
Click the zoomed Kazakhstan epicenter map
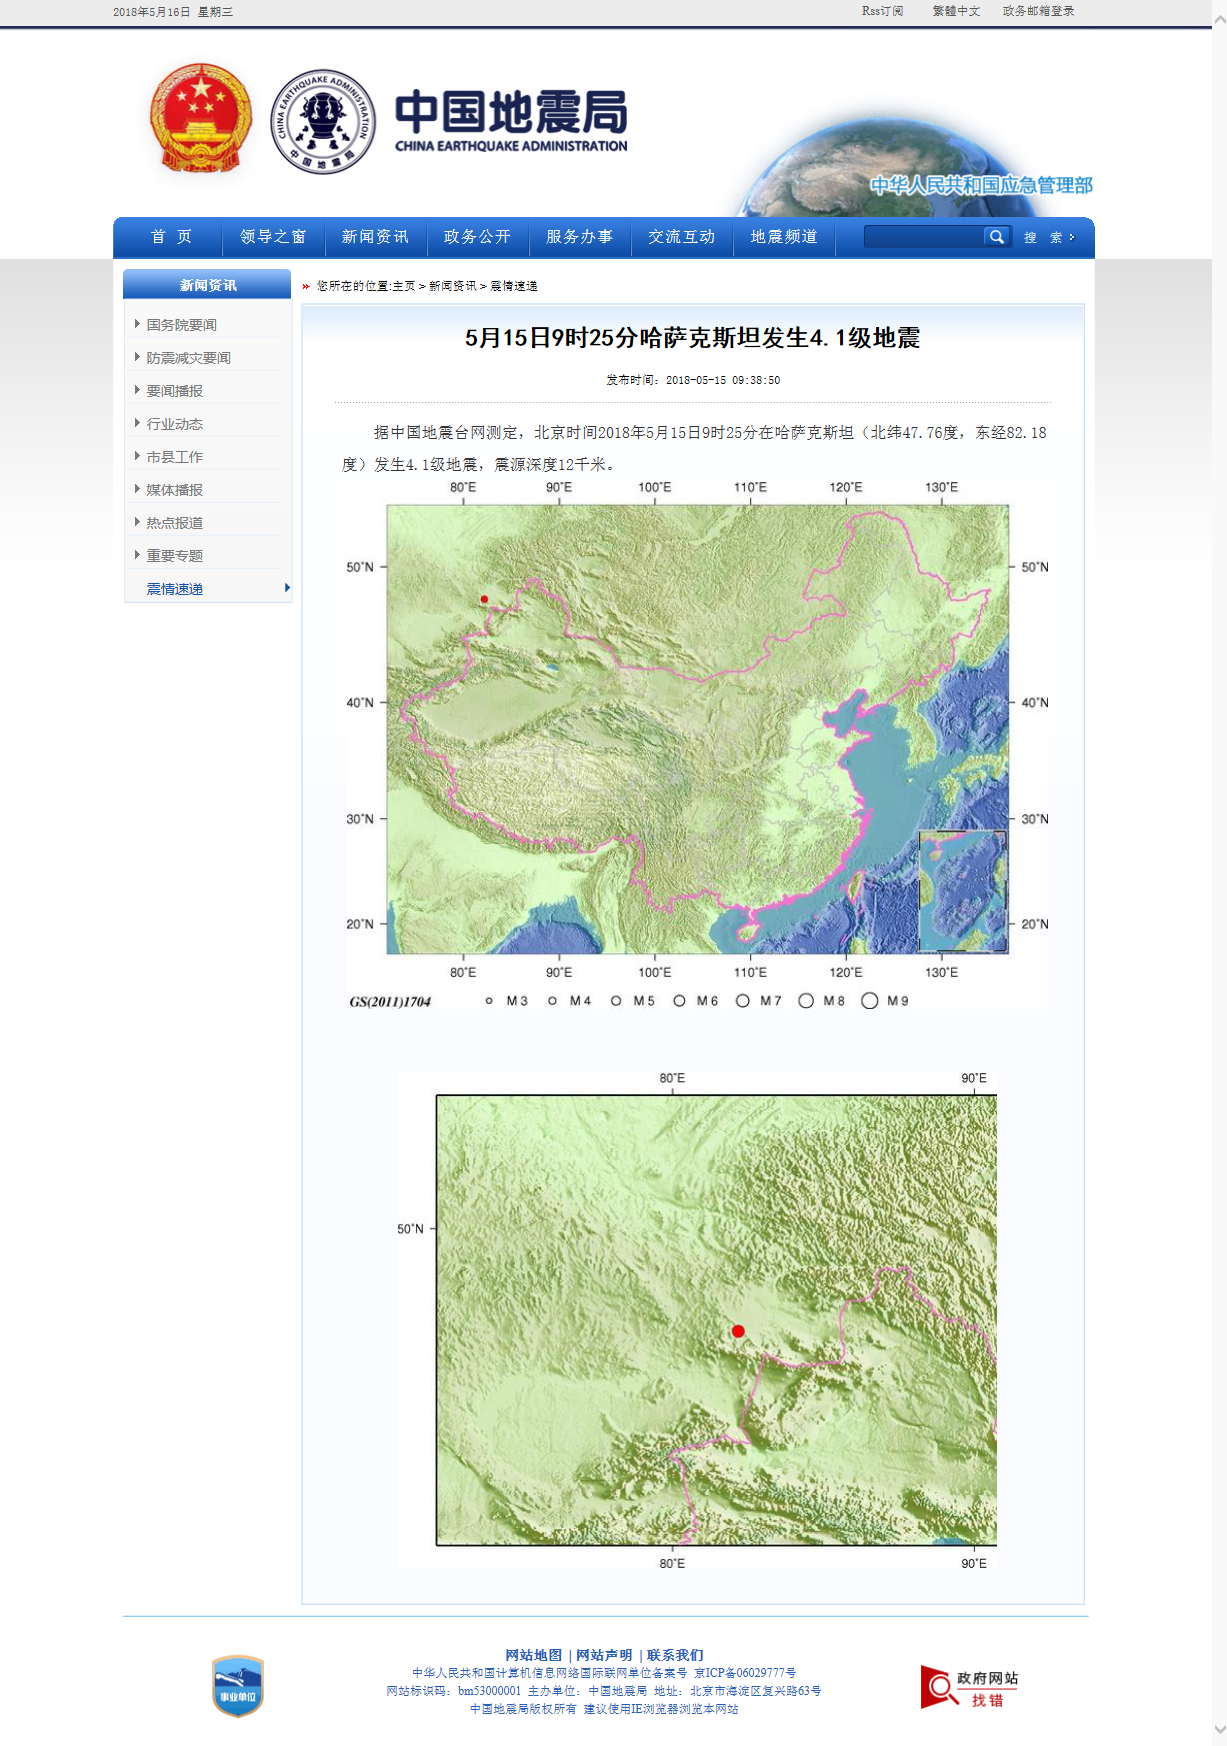click(x=697, y=1320)
